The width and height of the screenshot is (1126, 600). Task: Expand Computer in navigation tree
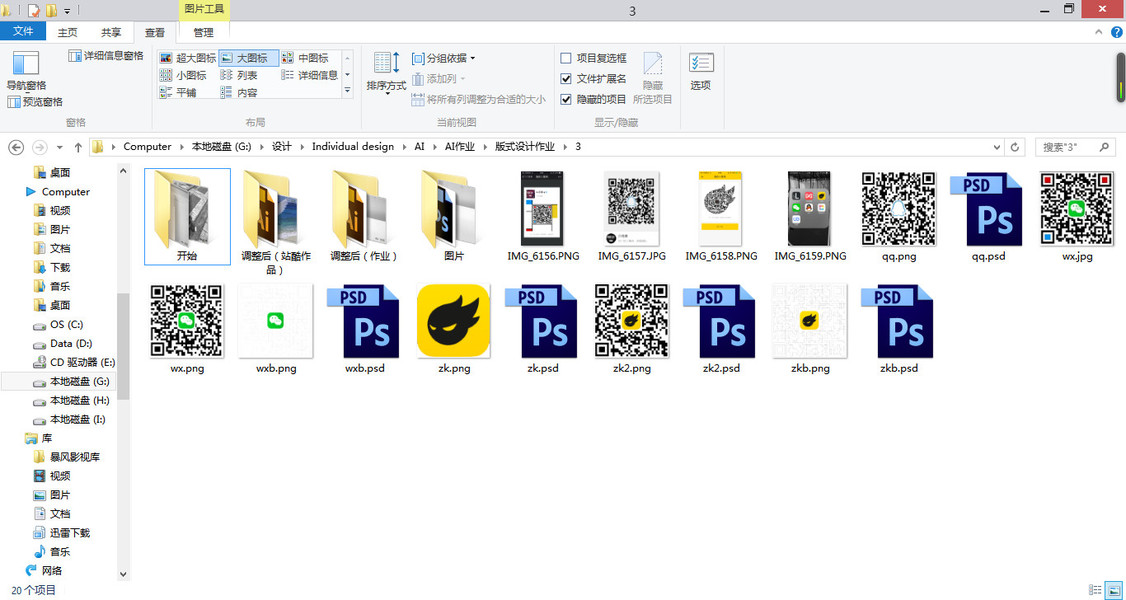(x=30, y=192)
